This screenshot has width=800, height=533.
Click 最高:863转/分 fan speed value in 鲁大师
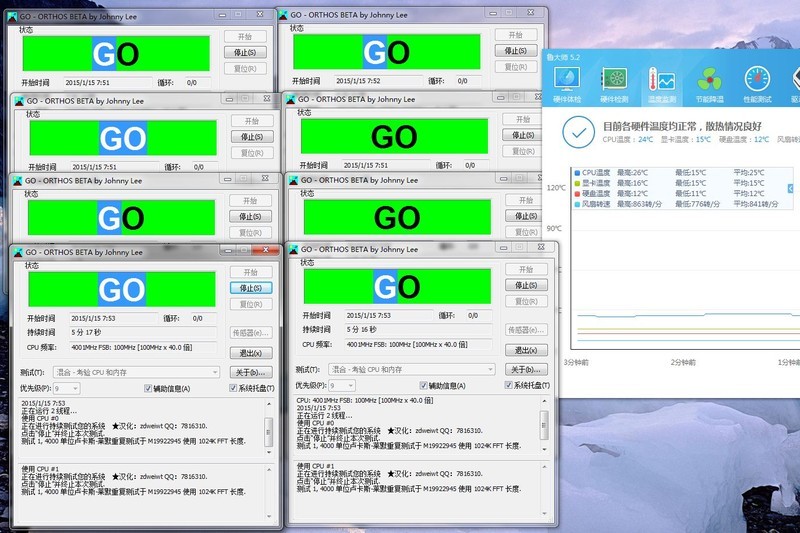(639, 204)
